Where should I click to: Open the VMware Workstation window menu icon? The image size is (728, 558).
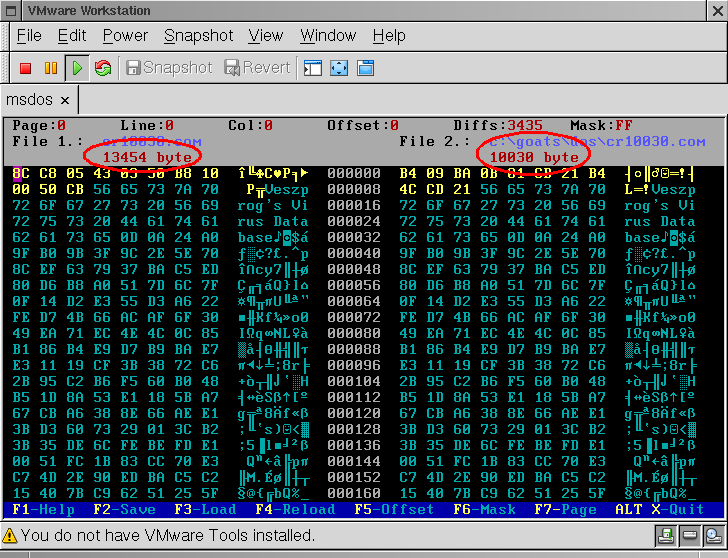pos(11,10)
